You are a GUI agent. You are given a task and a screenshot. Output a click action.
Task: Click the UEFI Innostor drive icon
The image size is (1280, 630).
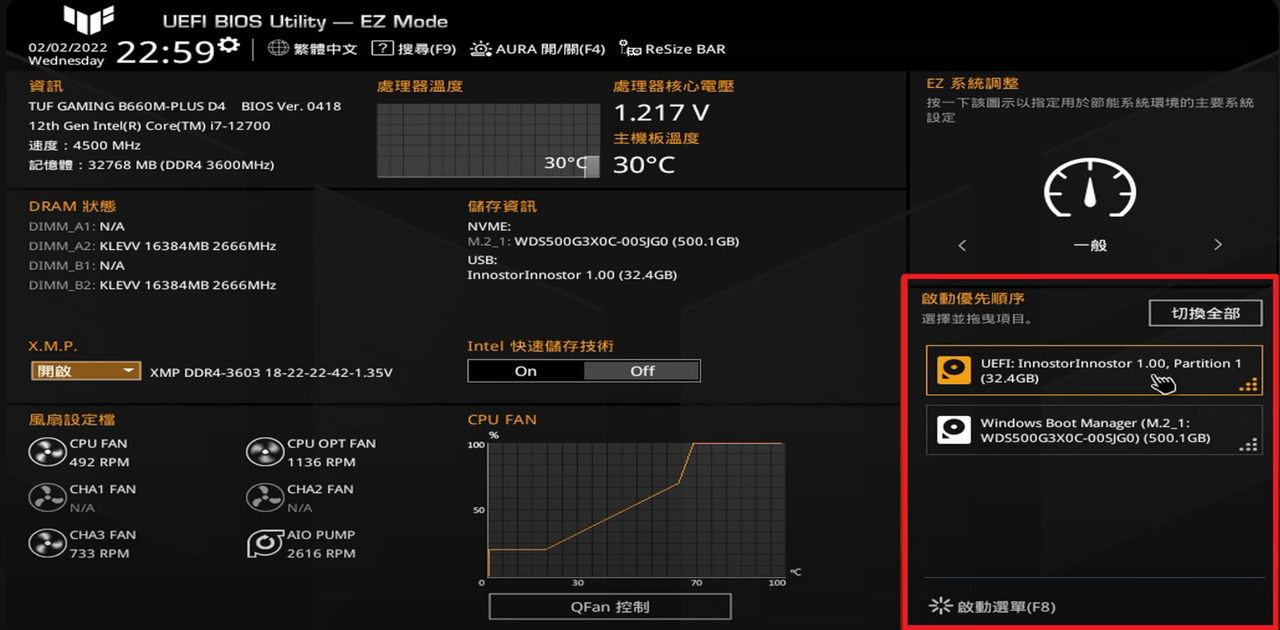pos(954,371)
